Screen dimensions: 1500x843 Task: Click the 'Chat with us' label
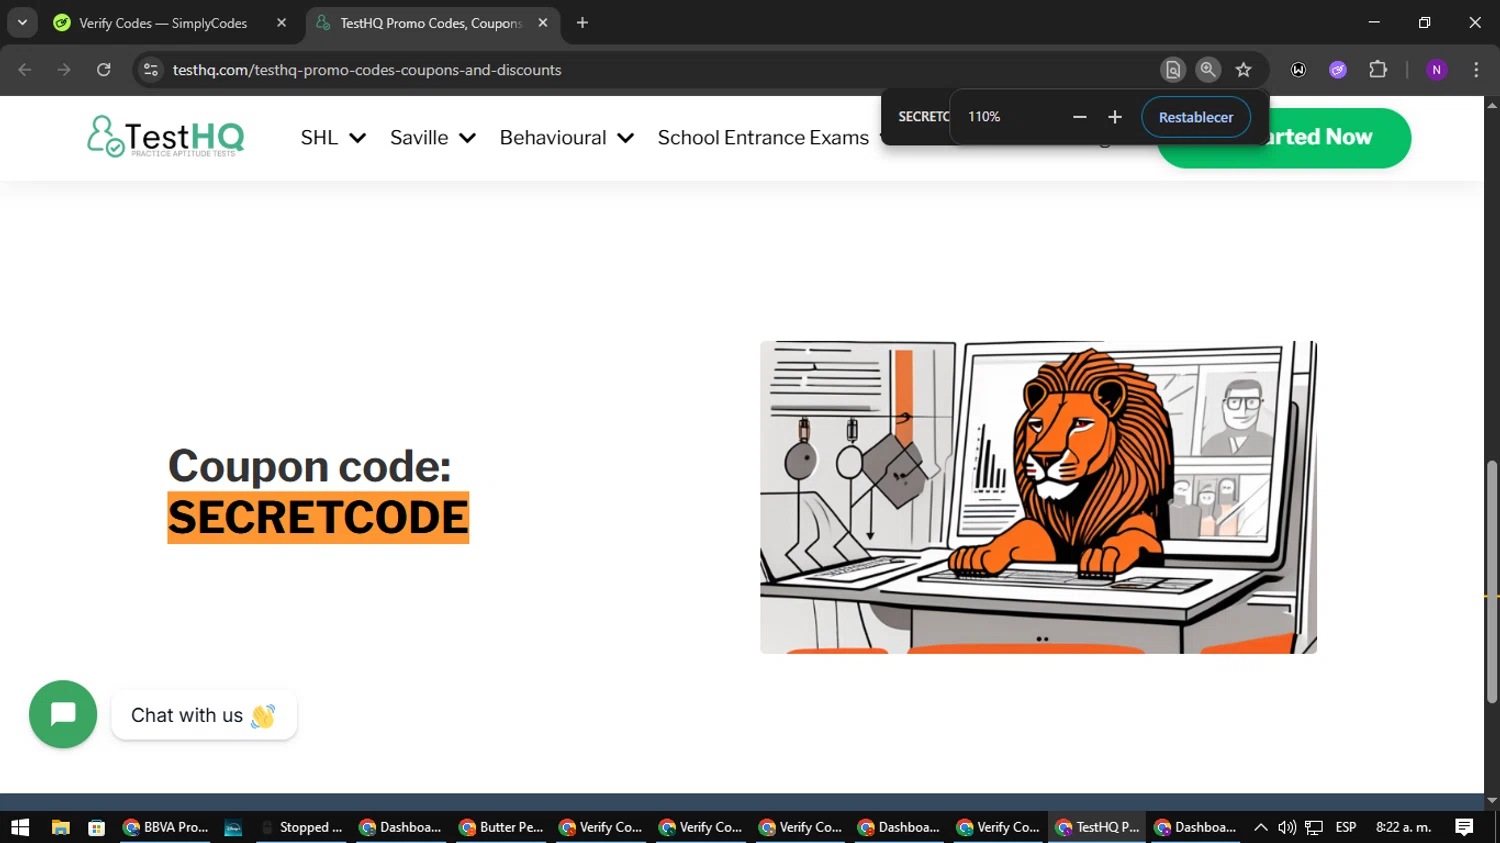[x=204, y=715]
